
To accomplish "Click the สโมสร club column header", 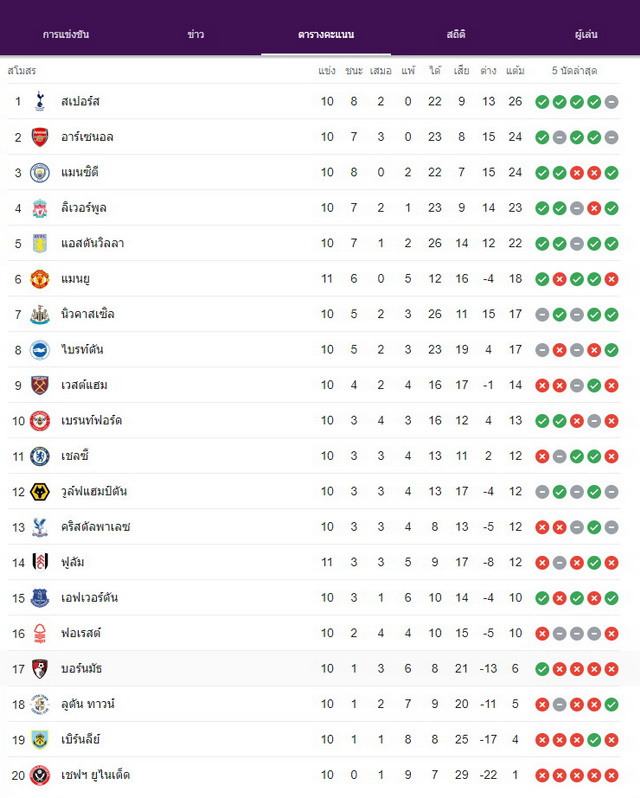I will pyautogui.click(x=22, y=71).
